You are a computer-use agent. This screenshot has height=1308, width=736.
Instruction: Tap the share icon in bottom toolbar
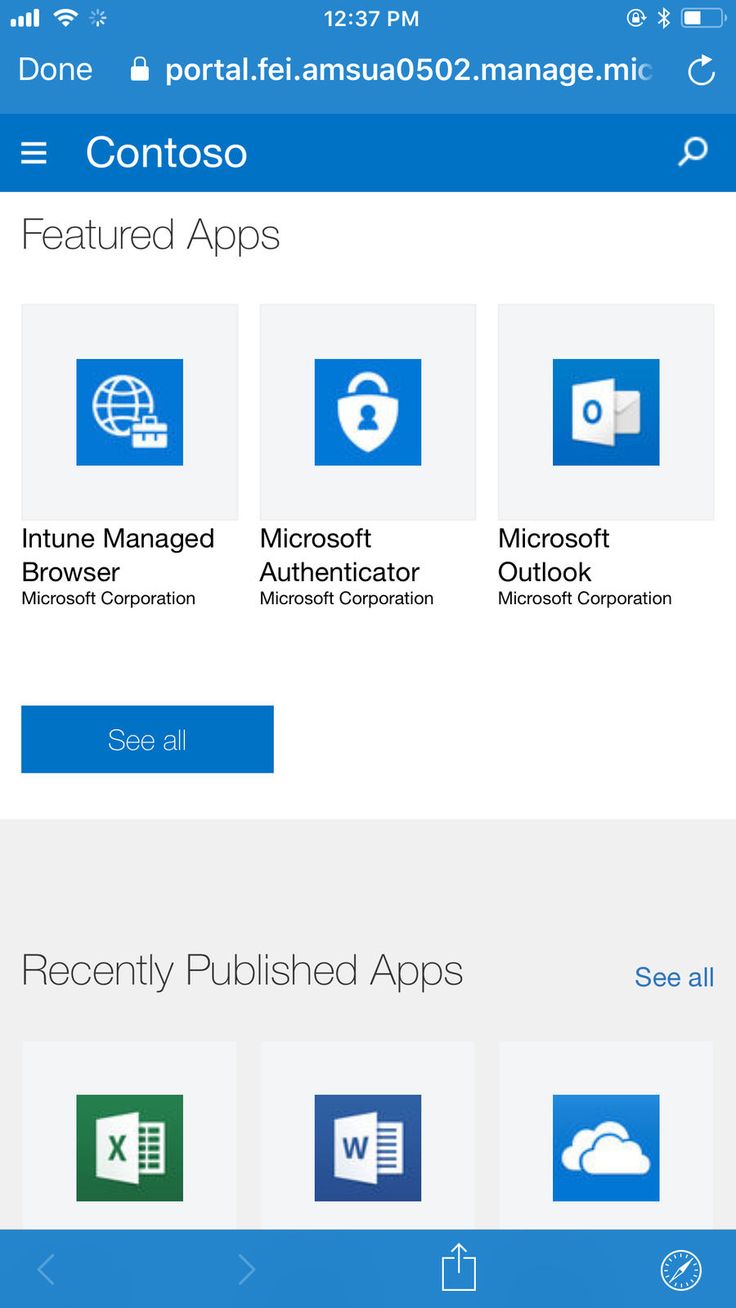coord(459,1267)
